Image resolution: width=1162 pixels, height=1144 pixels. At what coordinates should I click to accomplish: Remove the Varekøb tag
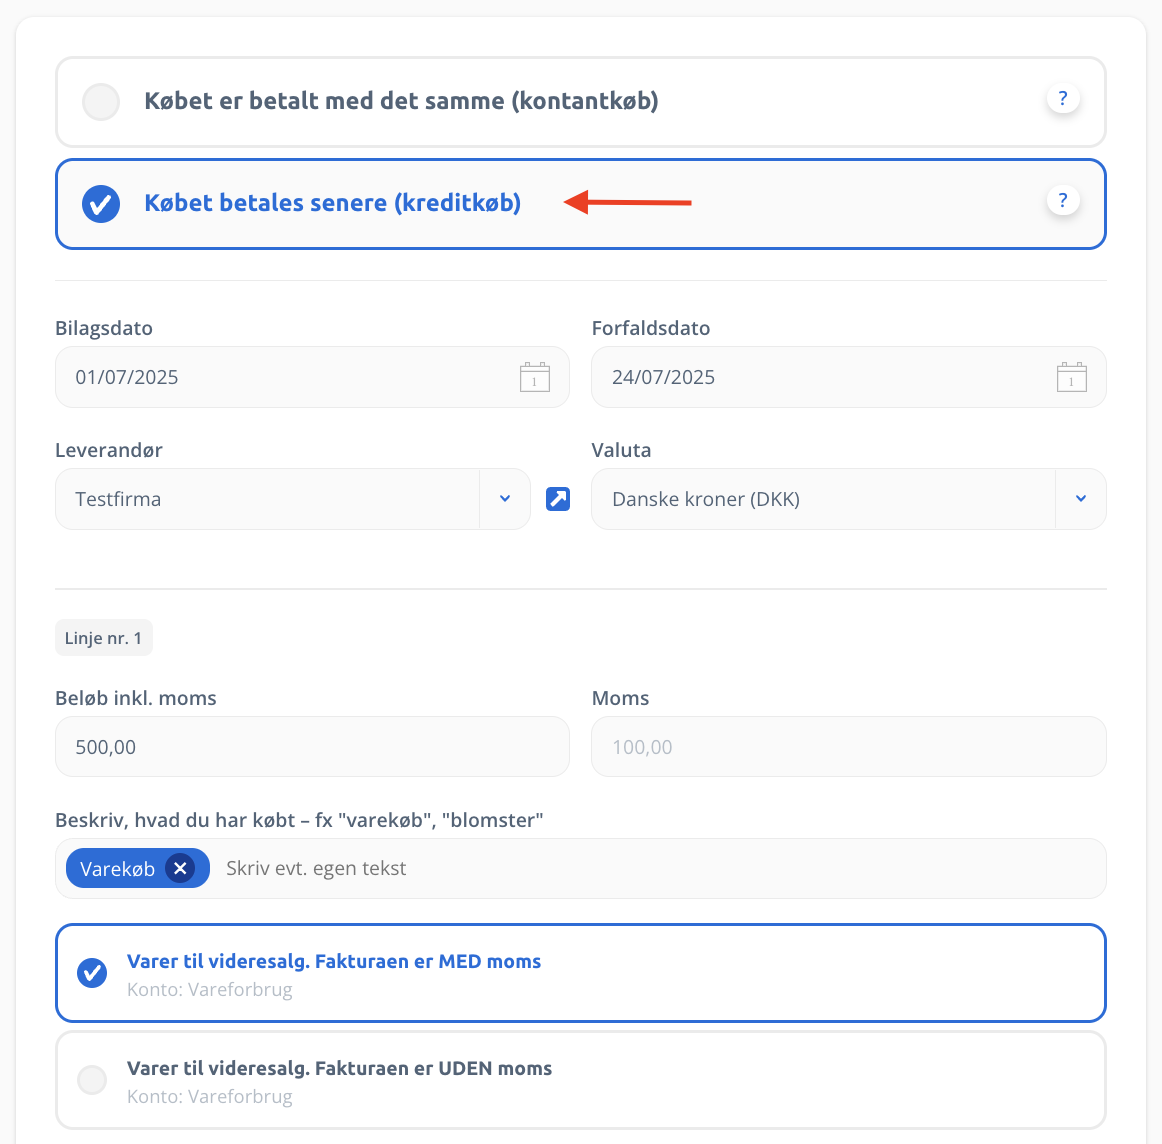(x=180, y=868)
